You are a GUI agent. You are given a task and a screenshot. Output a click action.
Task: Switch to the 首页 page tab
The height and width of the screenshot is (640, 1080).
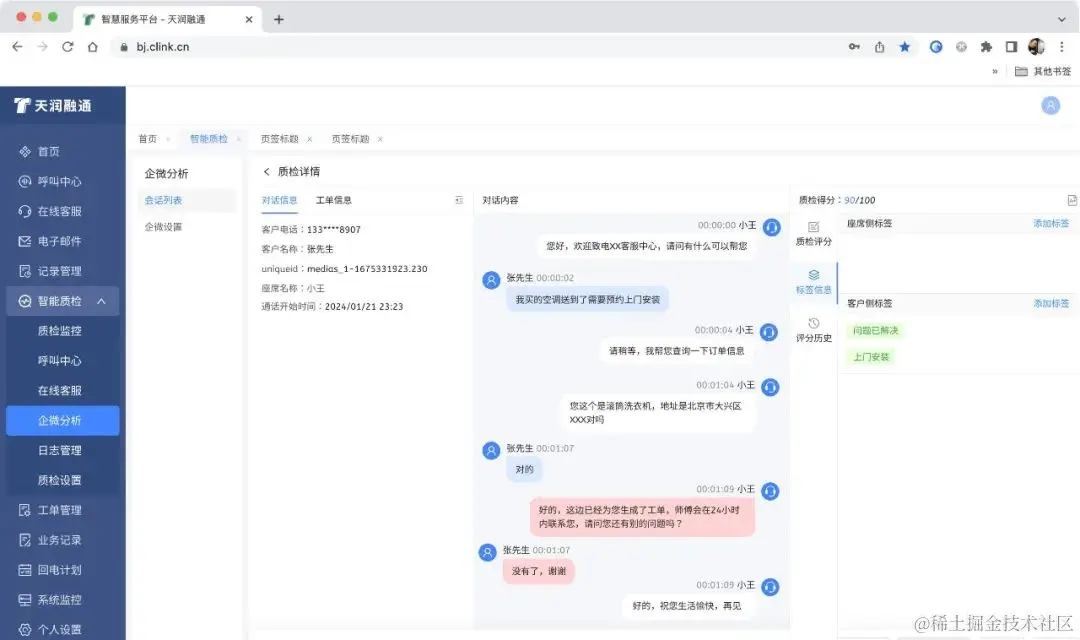[148, 139]
